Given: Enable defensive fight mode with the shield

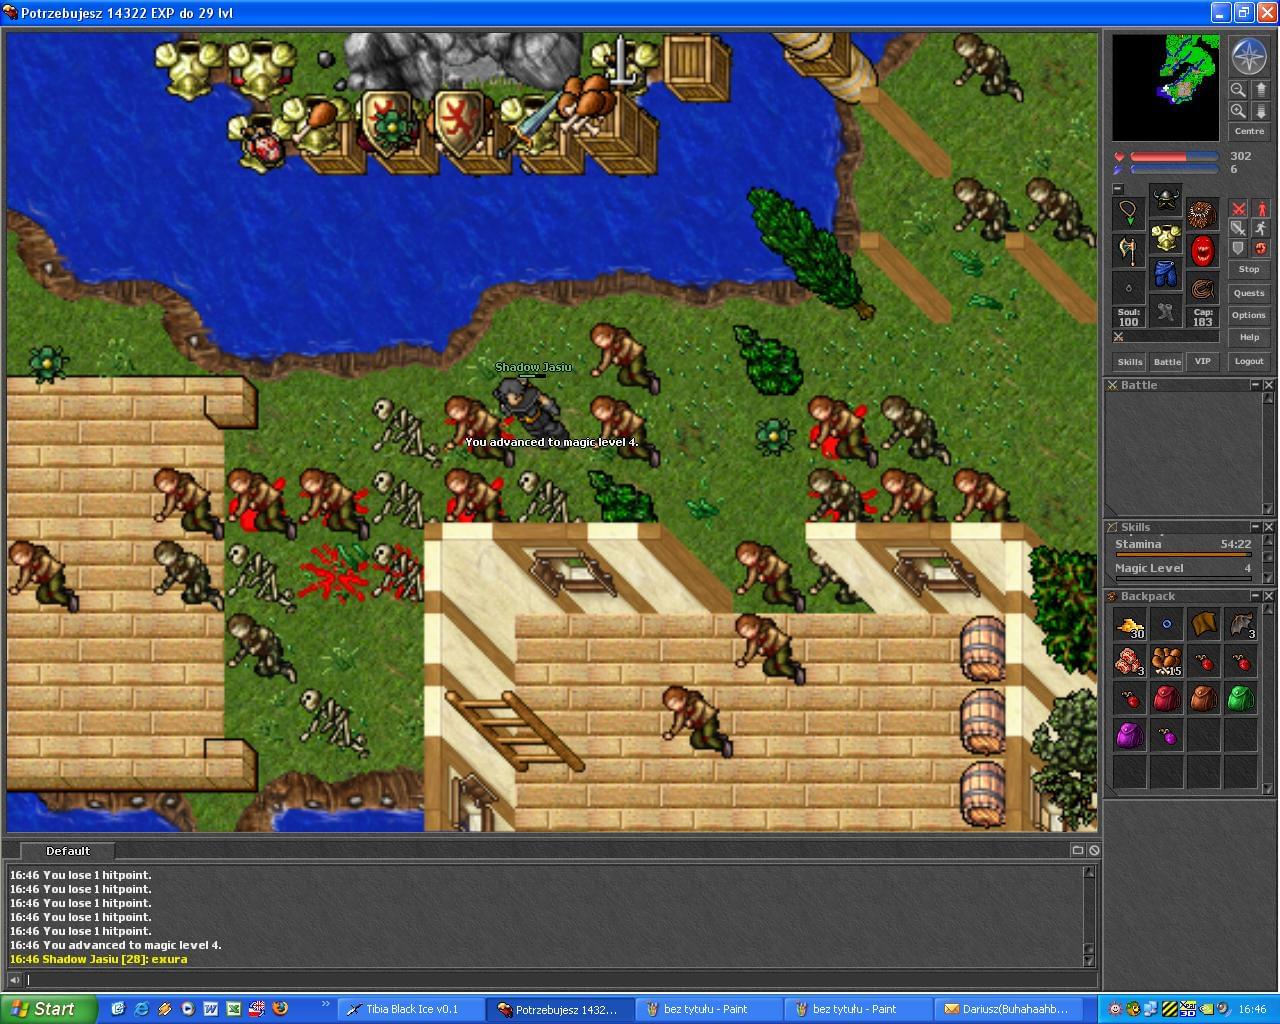Looking at the screenshot, I should point(1238,248).
